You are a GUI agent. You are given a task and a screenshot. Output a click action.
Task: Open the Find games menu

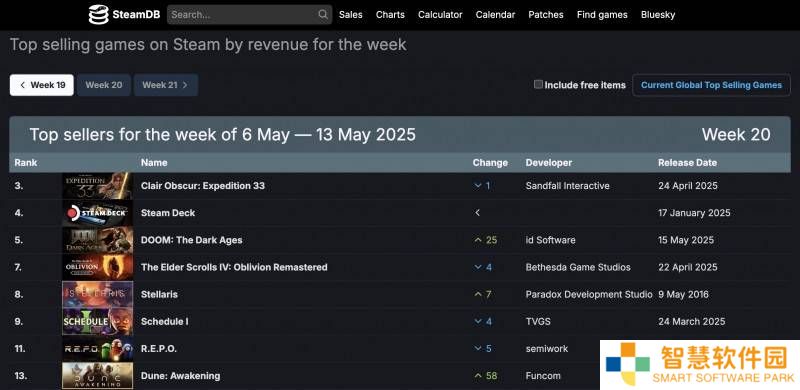tap(602, 15)
